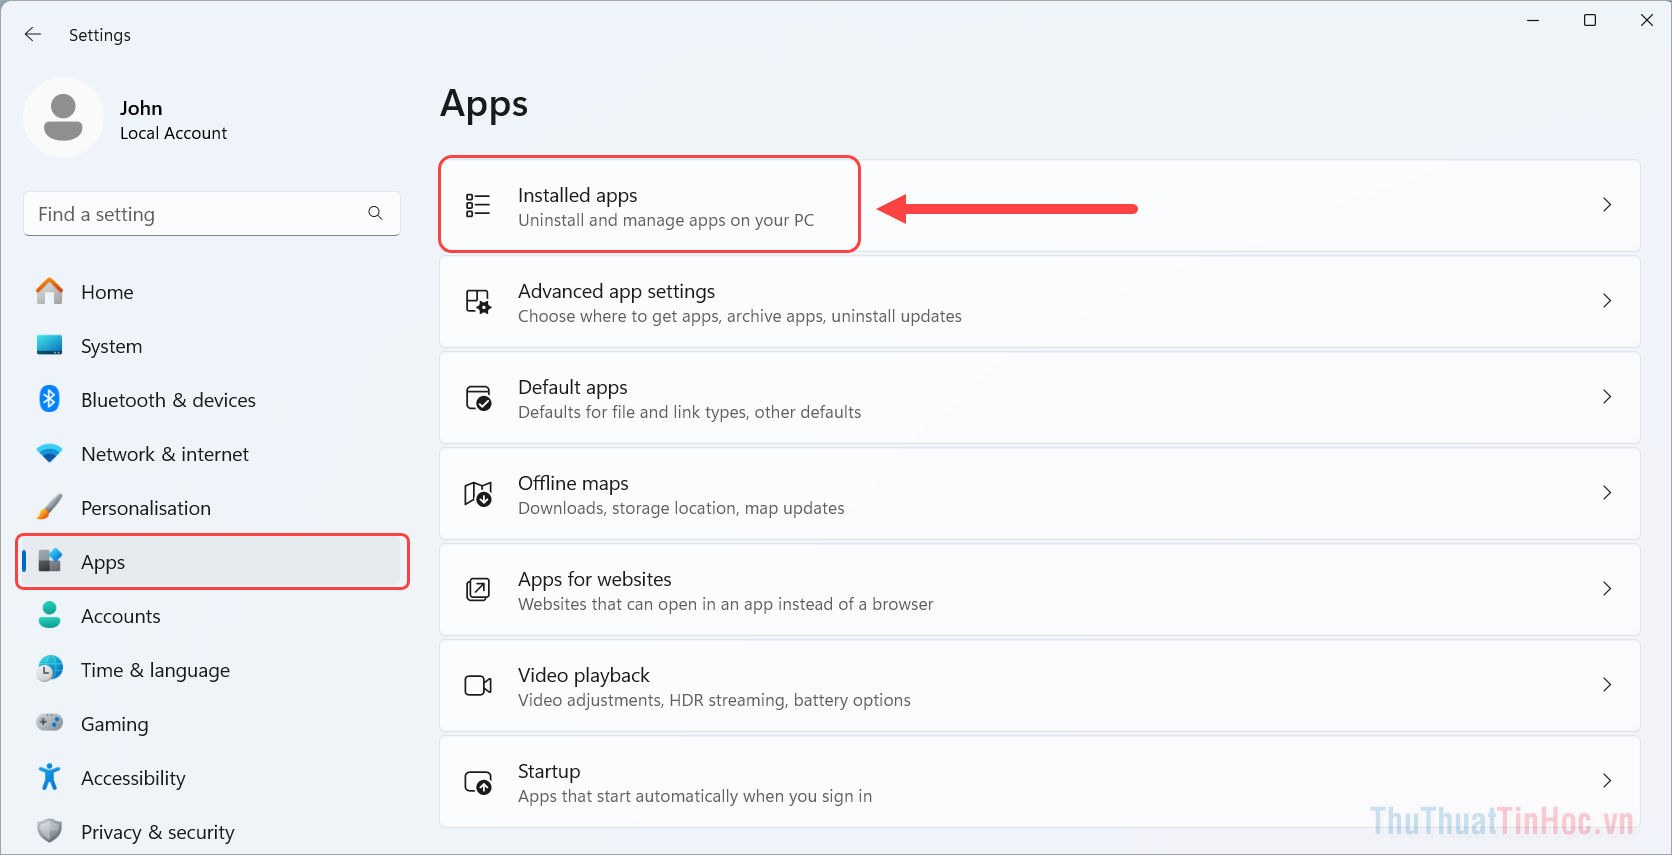Open Offline maps using right chevron
The height and width of the screenshot is (855, 1672).
click(x=1607, y=492)
